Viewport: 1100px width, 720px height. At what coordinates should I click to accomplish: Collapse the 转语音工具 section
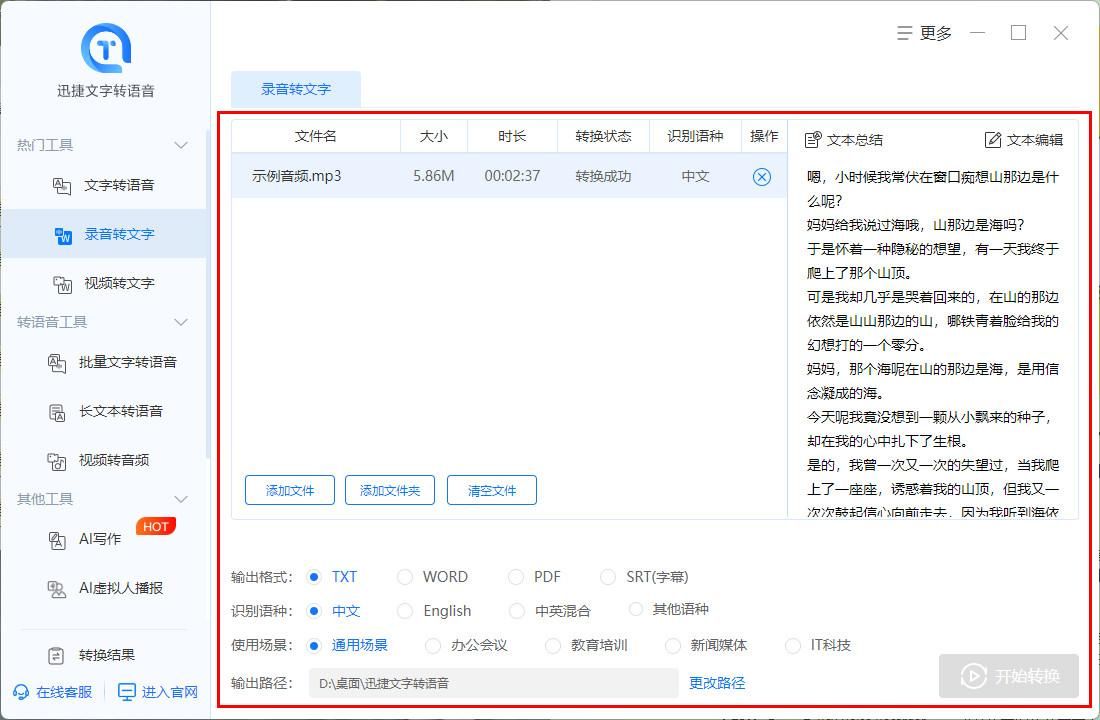tap(181, 322)
